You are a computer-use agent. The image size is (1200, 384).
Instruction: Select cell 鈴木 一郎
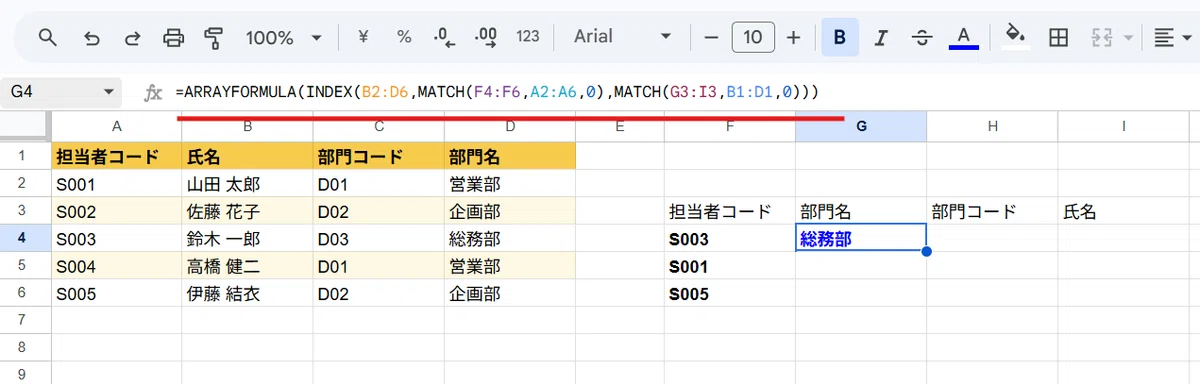click(247, 238)
